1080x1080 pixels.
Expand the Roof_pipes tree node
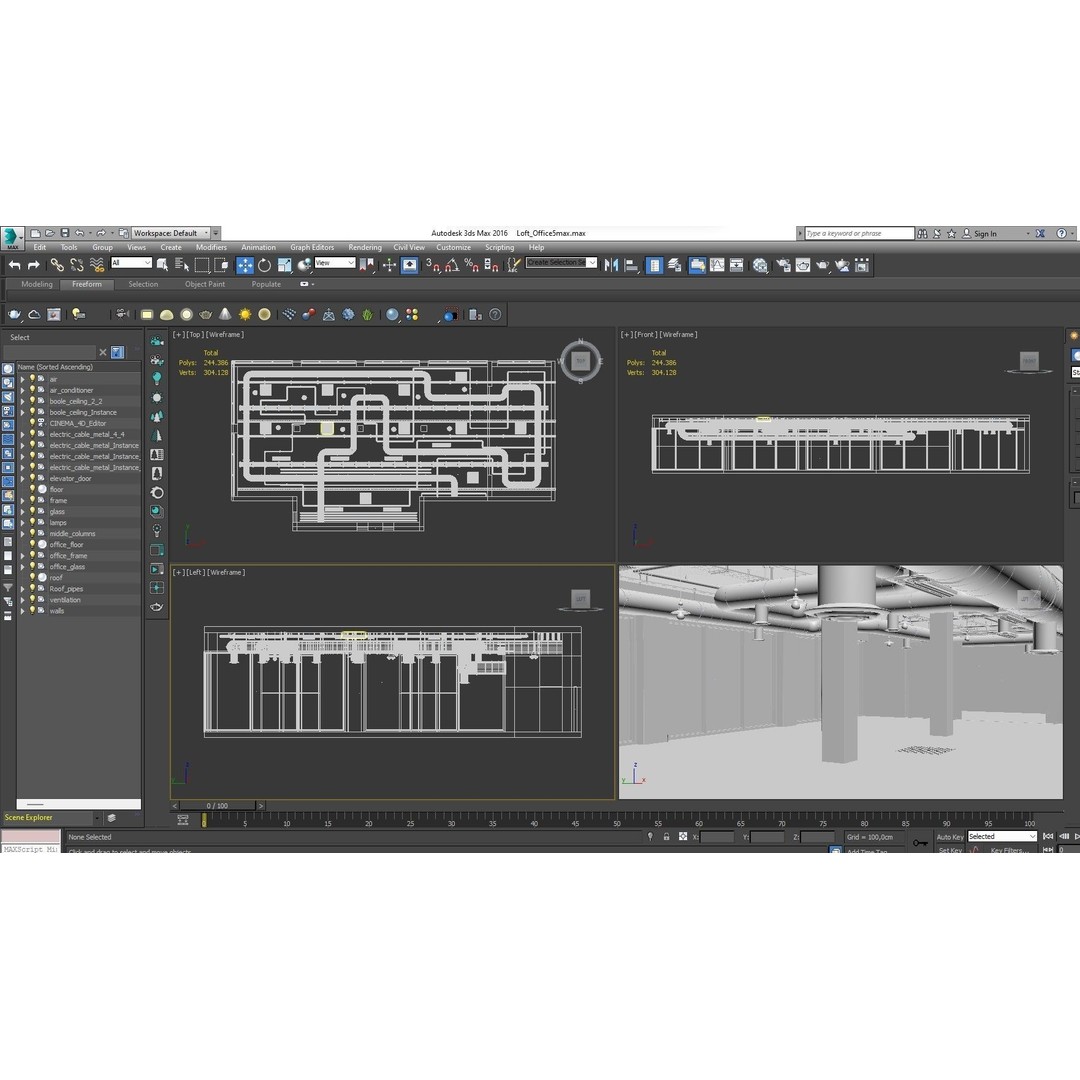[22, 589]
